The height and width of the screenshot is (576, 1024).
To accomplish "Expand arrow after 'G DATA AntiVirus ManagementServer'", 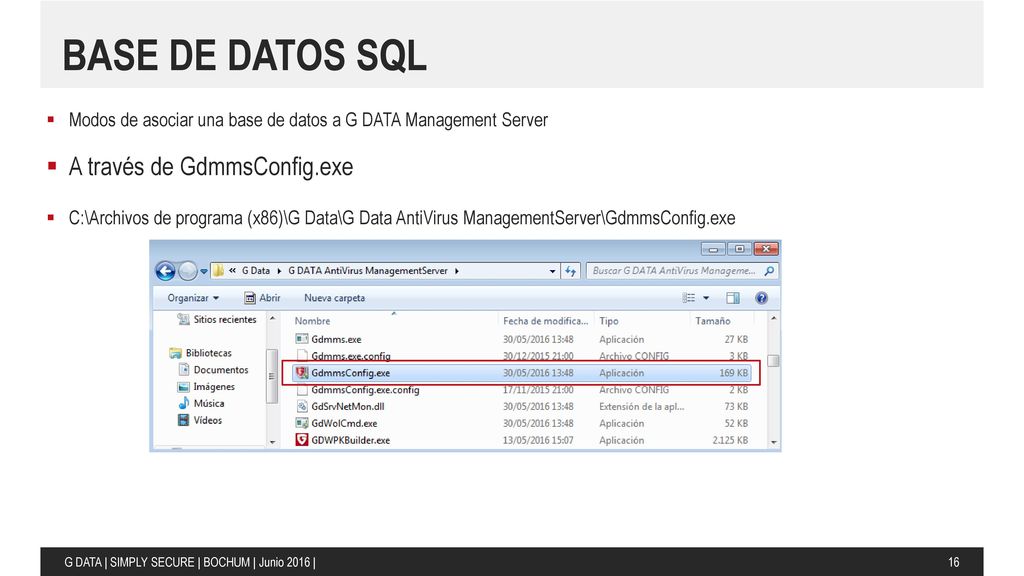I will point(456,271).
